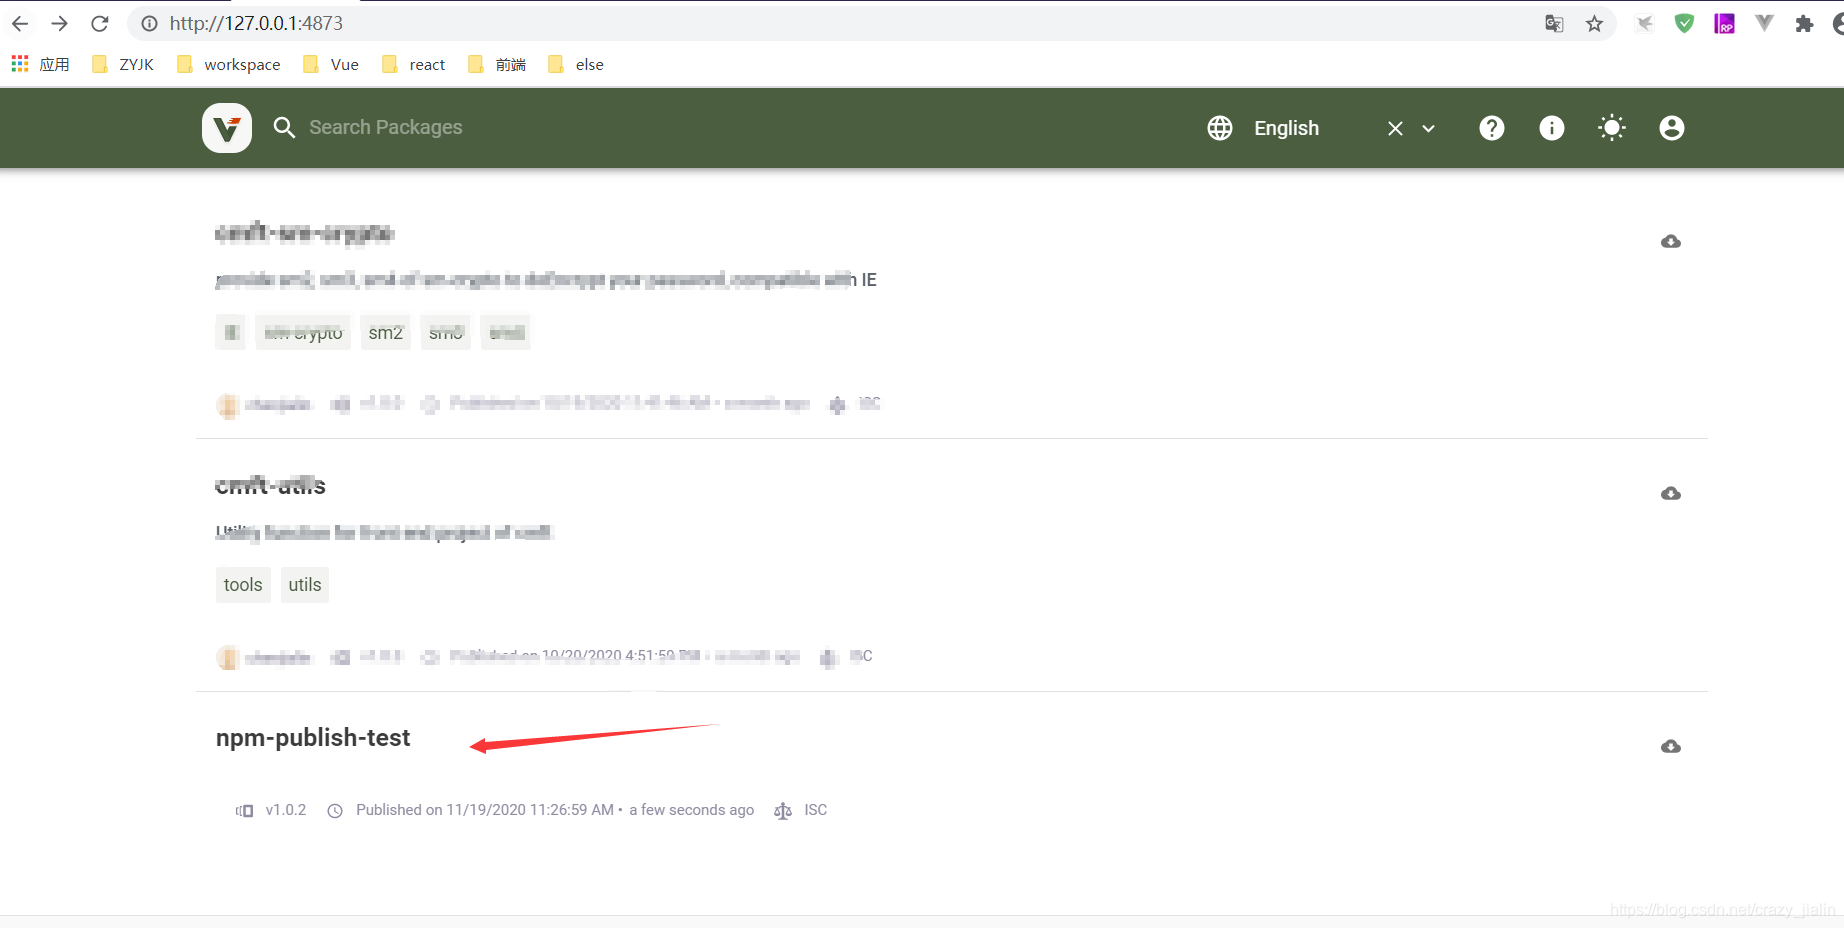Toggle the light/dark theme
The image size is (1844, 928).
[1612, 128]
